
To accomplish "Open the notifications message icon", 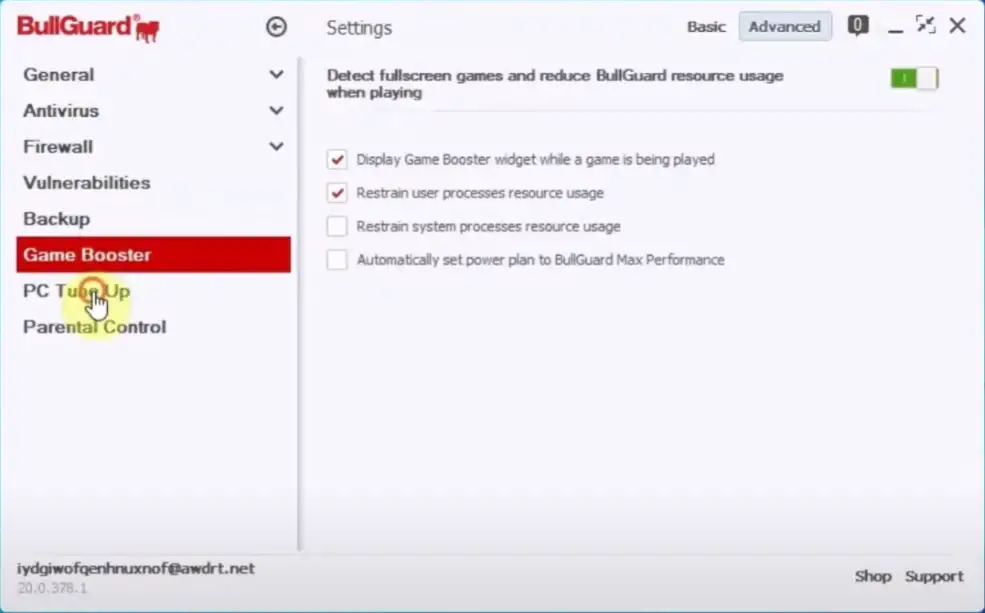I will click(x=858, y=26).
